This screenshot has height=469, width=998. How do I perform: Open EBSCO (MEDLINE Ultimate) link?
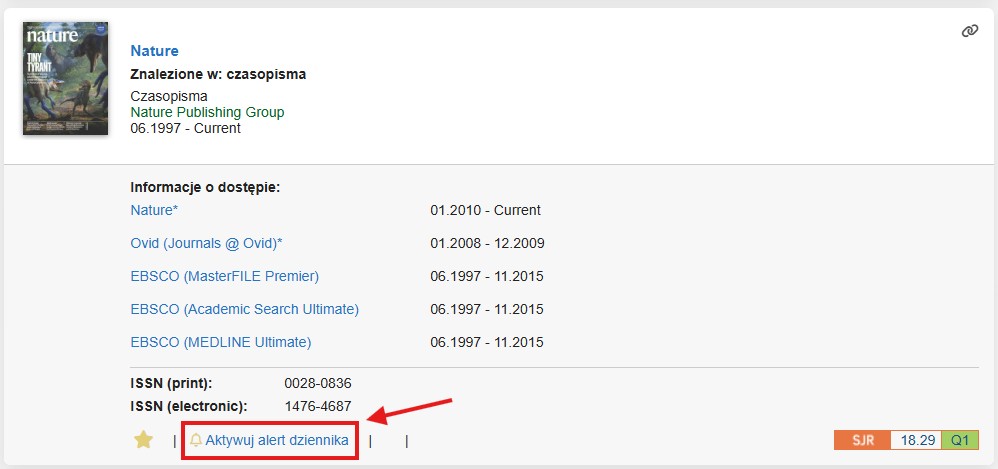click(x=221, y=342)
